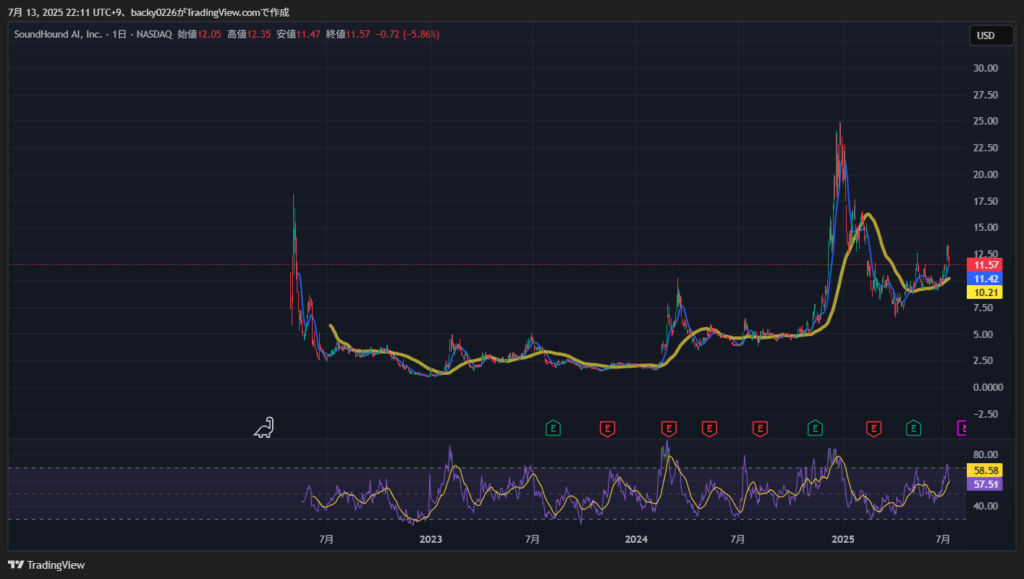This screenshot has height=579, width=1024.
Task: Click the purple 57.51 RSI value label
Action: [x=985, y=484]
